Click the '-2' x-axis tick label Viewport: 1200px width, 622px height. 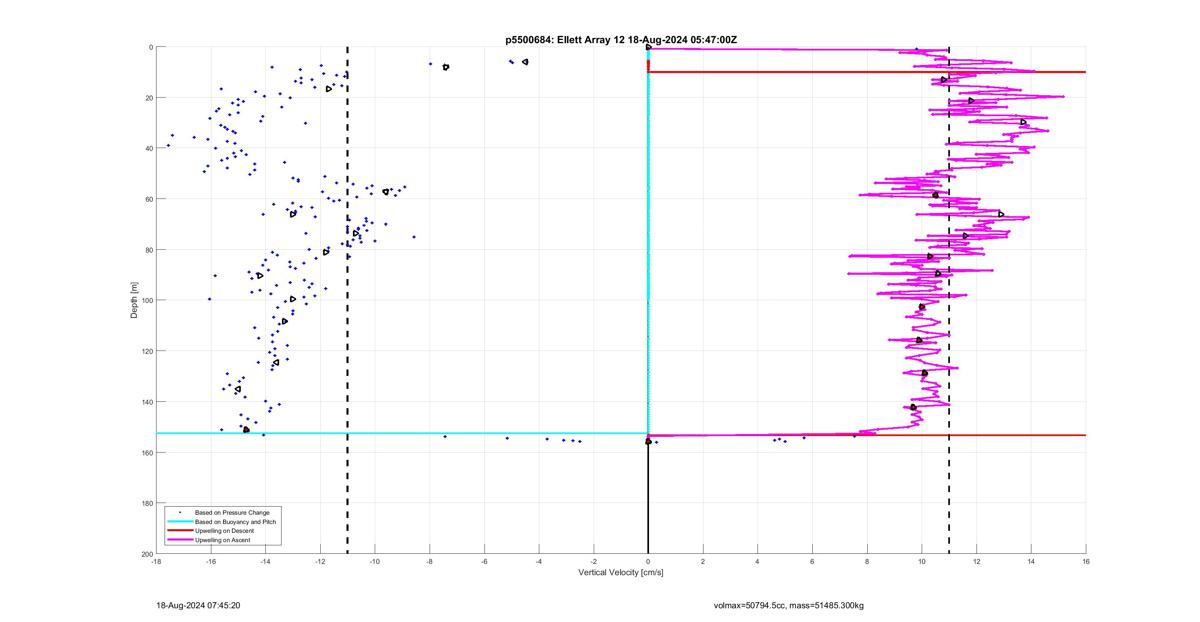(594, 561)
